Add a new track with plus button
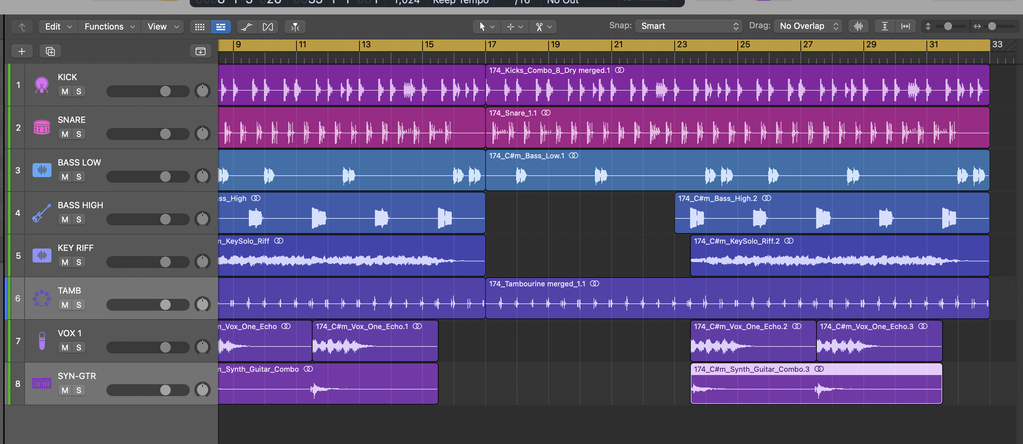 [22, 51]
